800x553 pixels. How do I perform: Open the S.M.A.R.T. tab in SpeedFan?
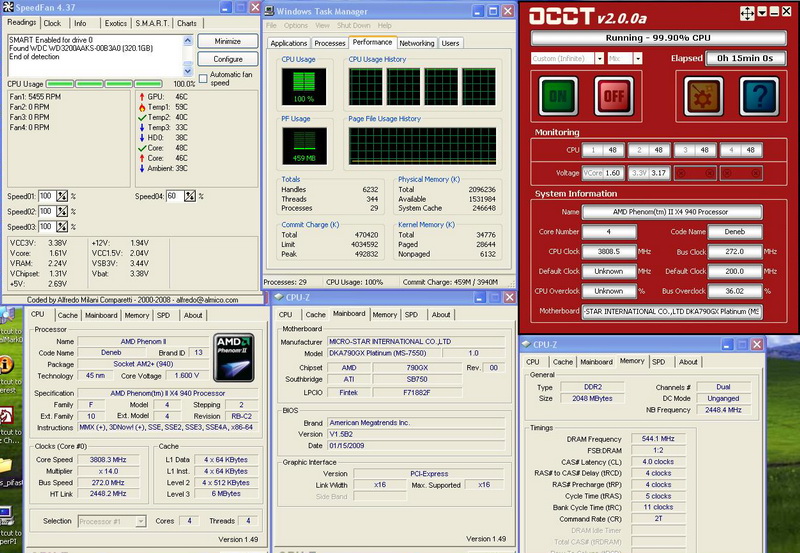click(152, 23)
